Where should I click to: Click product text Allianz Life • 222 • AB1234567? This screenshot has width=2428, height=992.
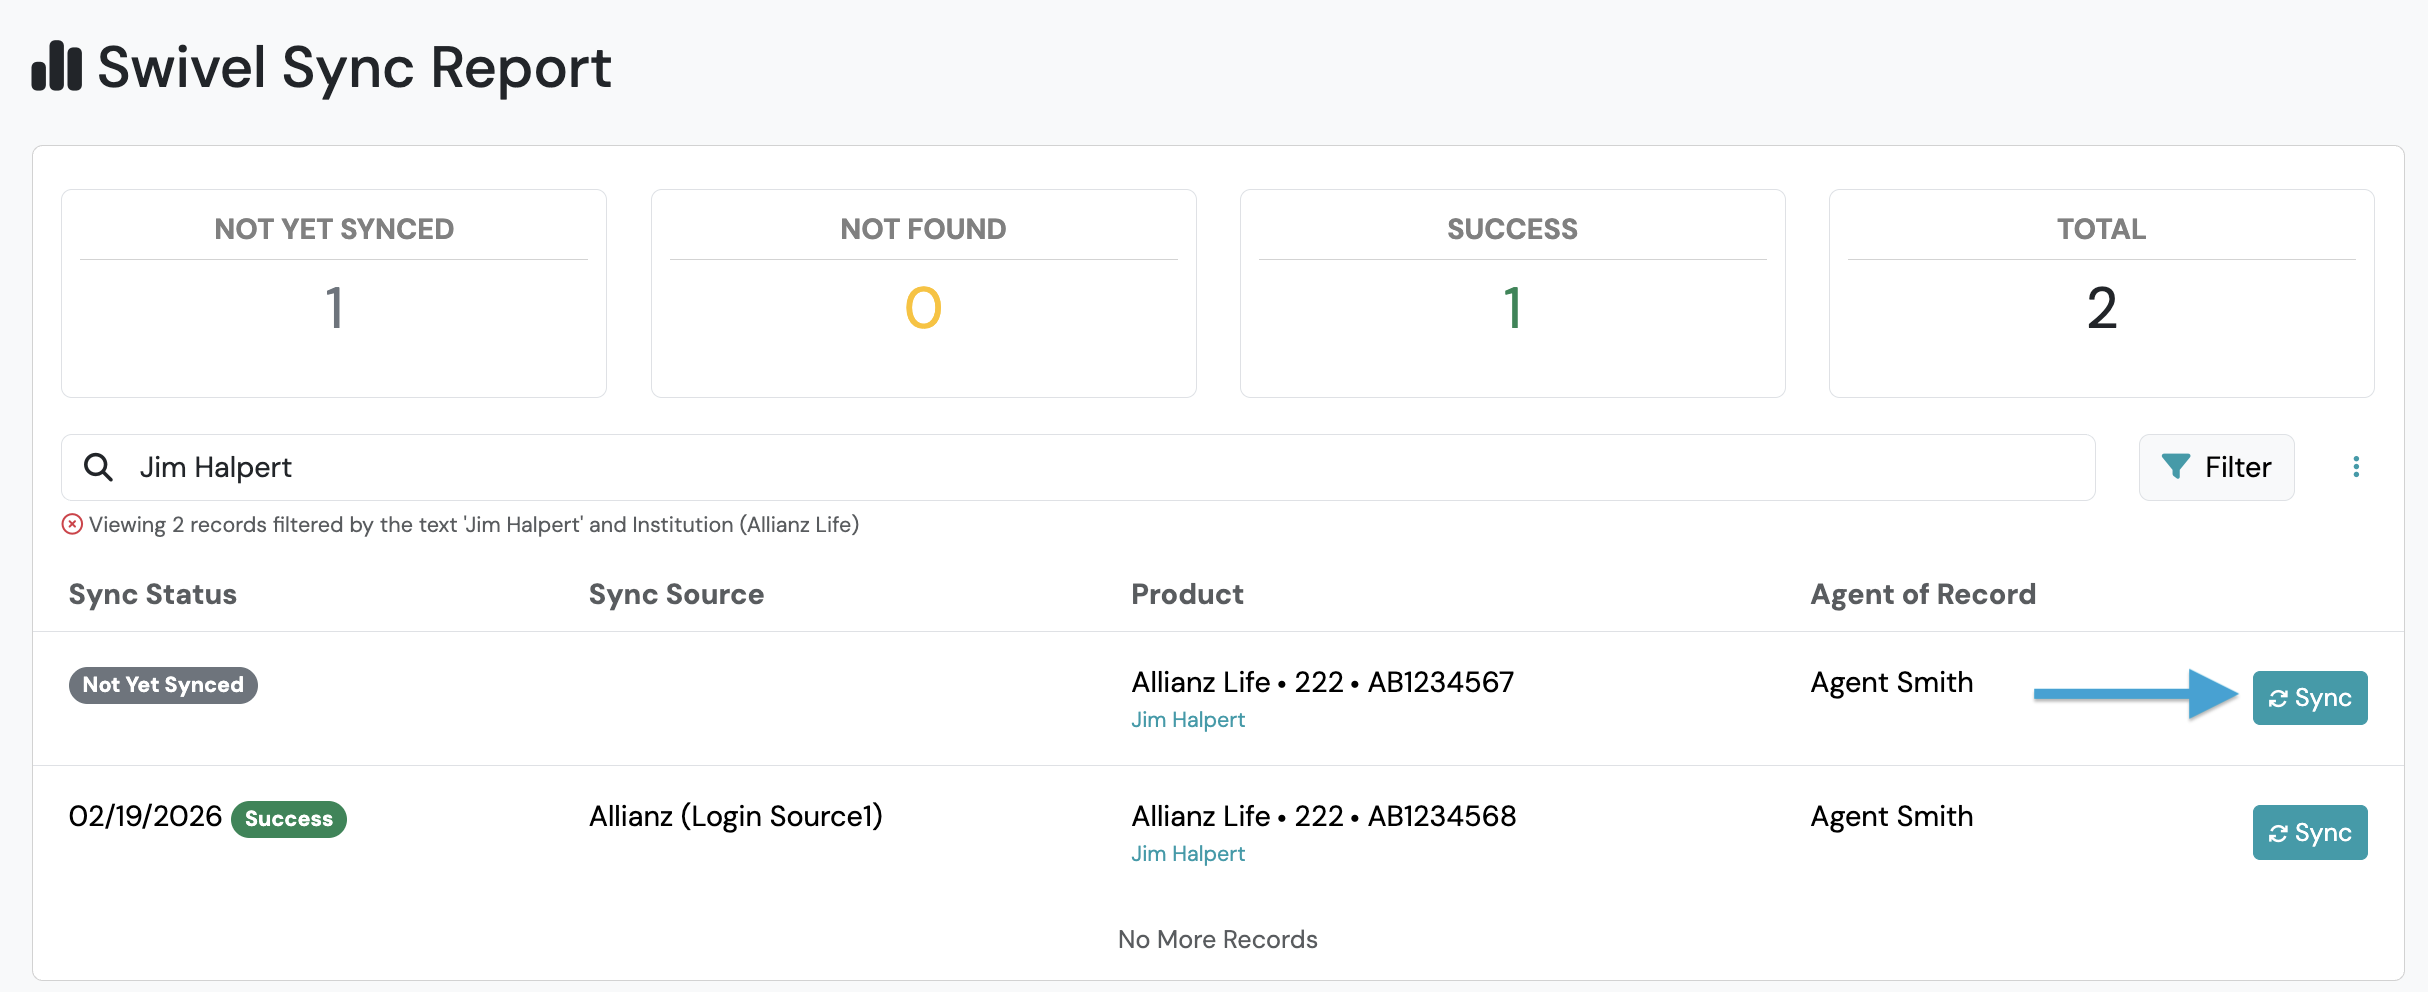(x=1323, y=682)
